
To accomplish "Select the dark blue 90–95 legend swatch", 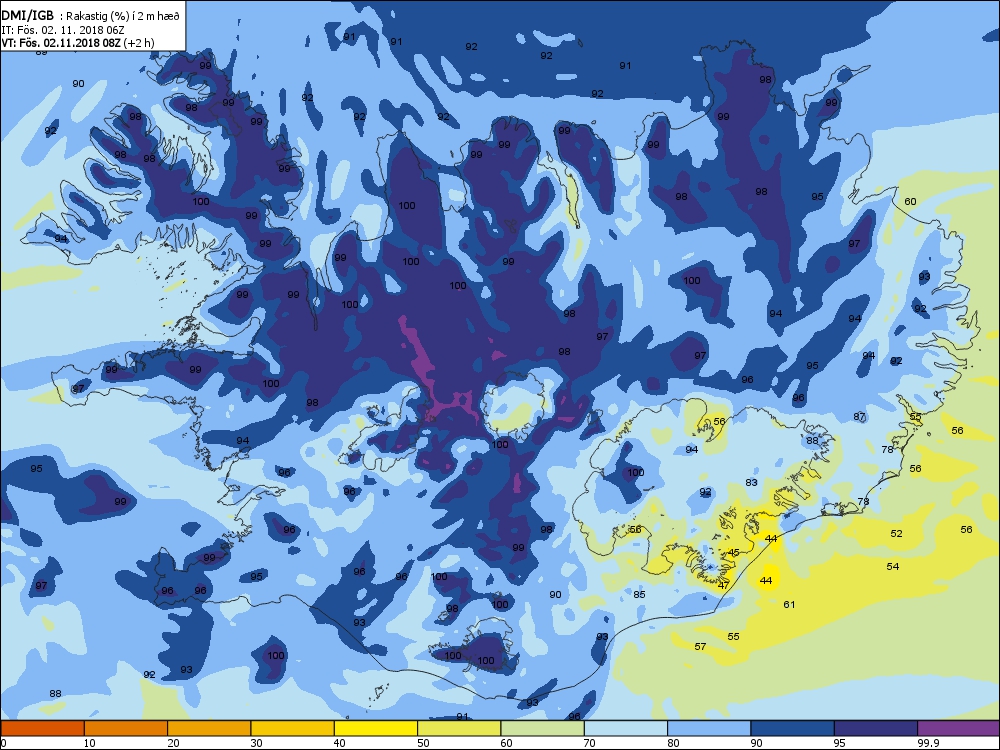I will pyautogui.click(x=792, y=728).
